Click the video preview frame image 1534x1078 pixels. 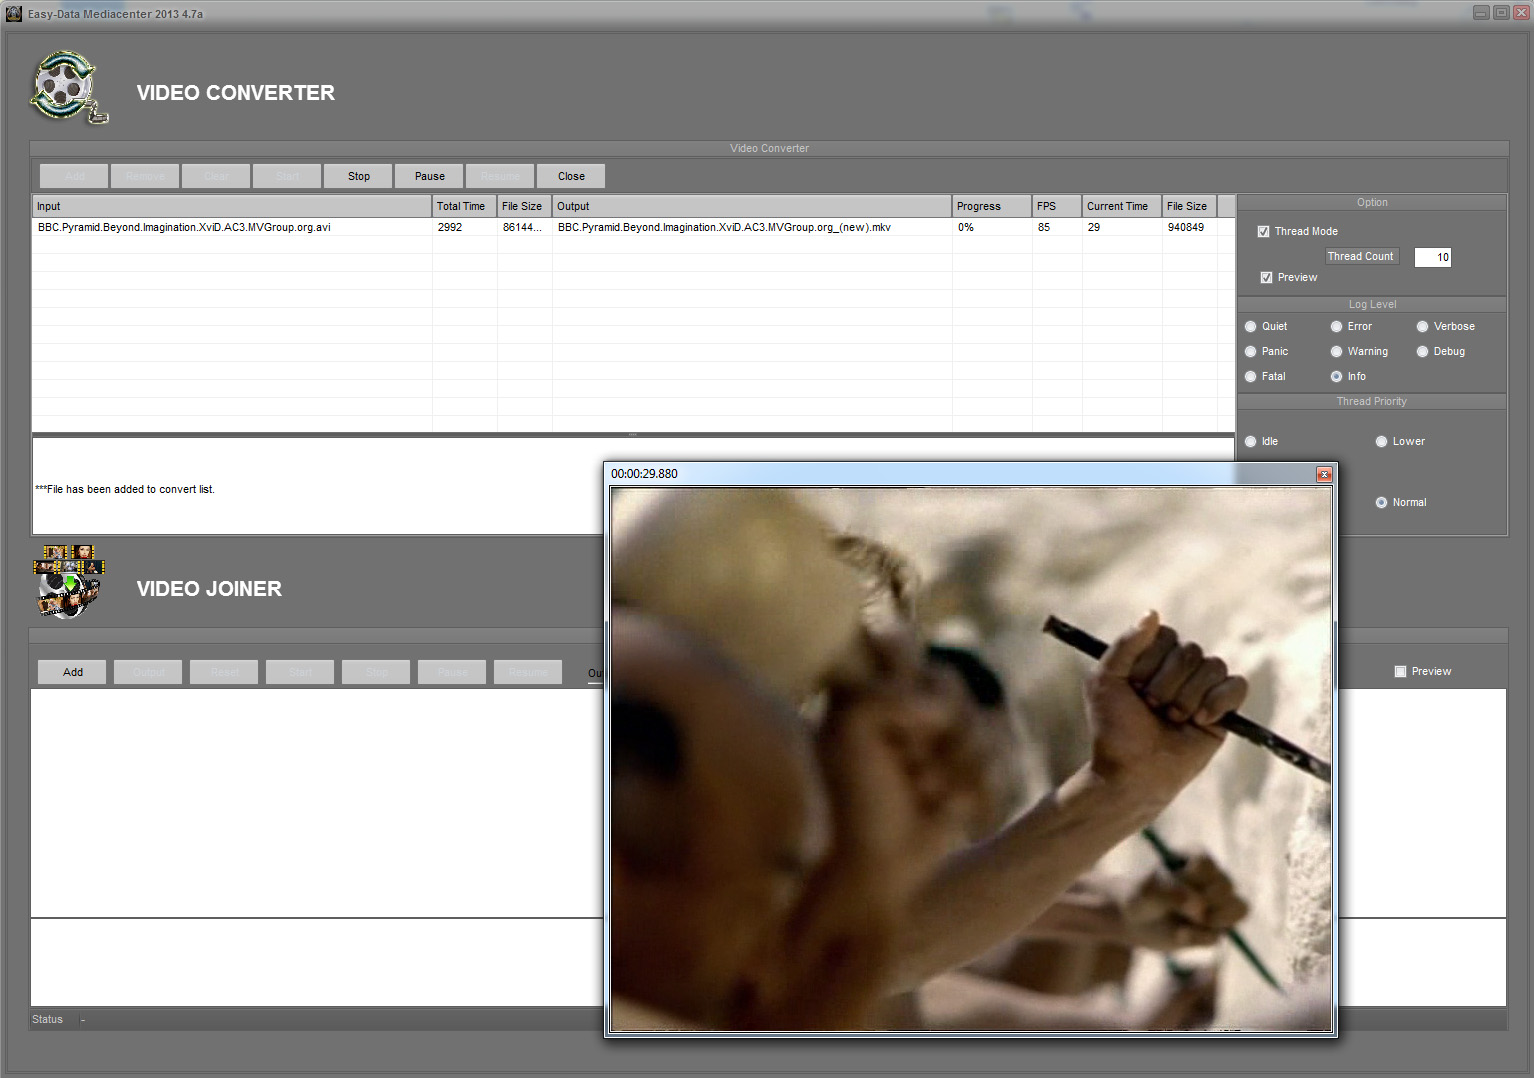(x=971, y=758)
